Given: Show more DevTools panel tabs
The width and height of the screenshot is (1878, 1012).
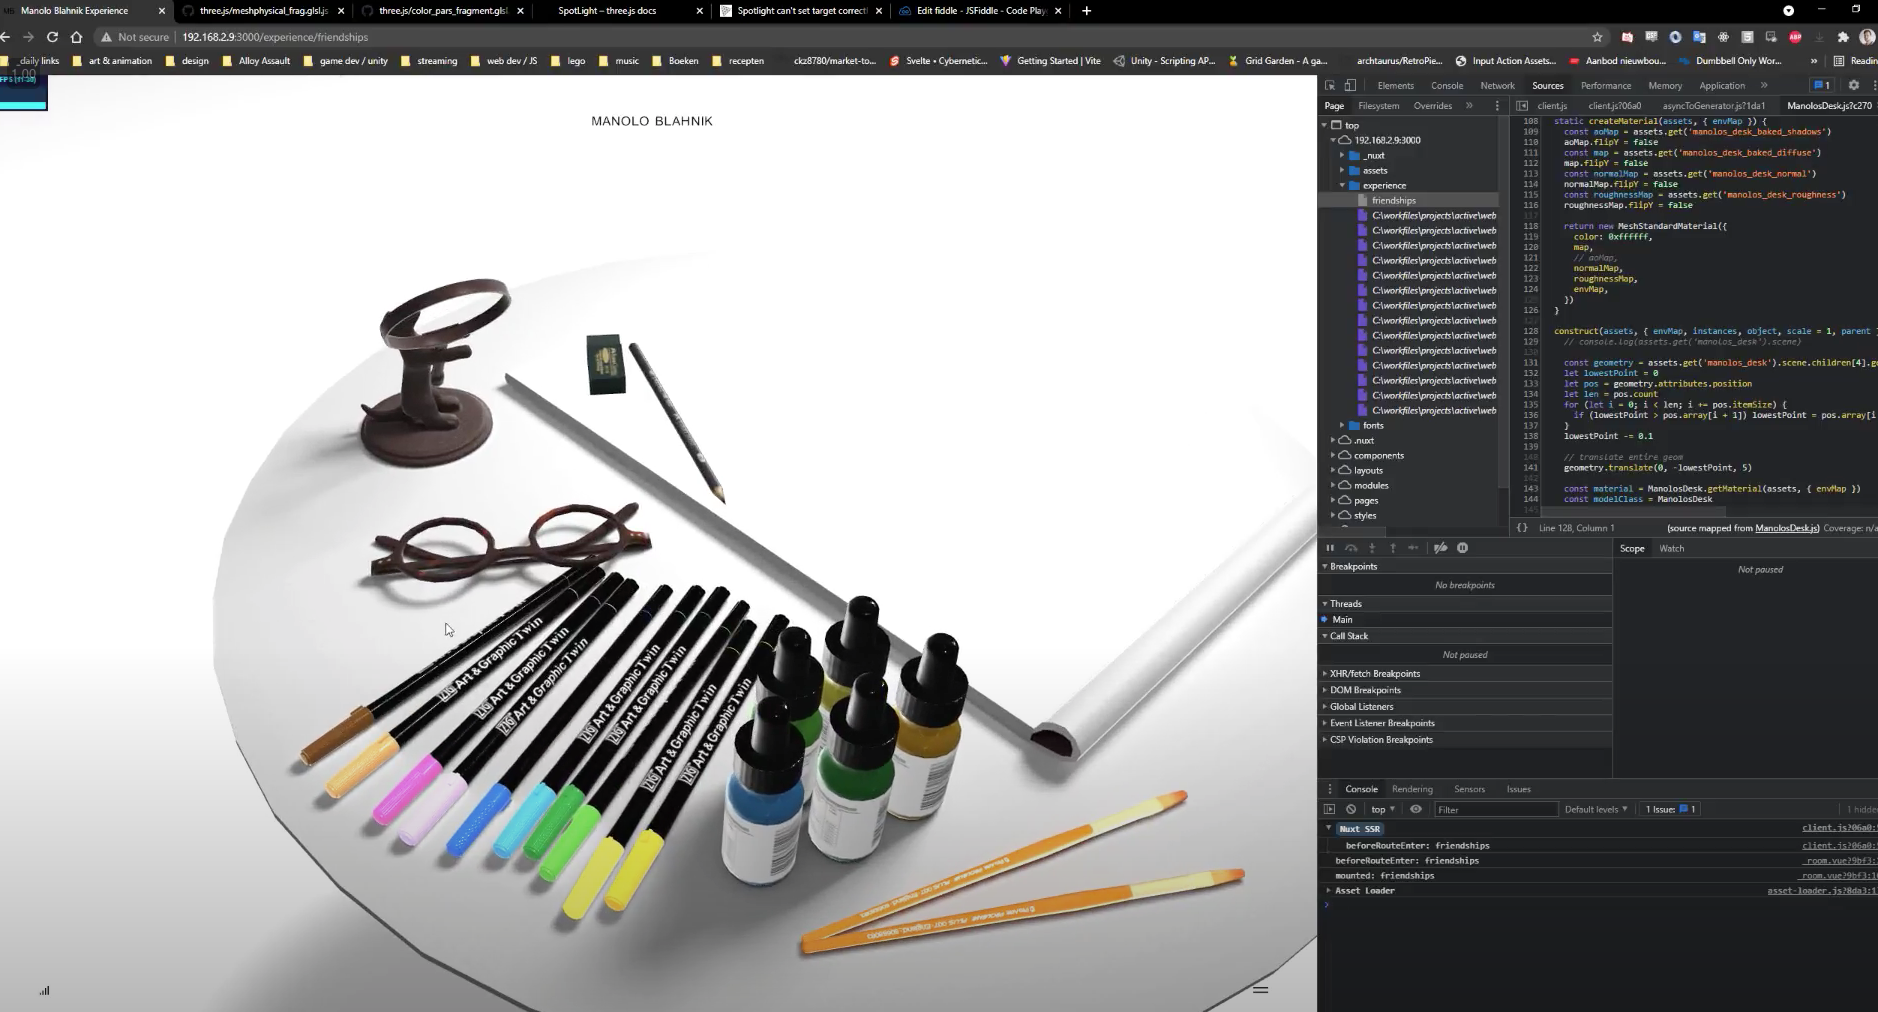Looking at the screenshot, I should point(1764,86).
